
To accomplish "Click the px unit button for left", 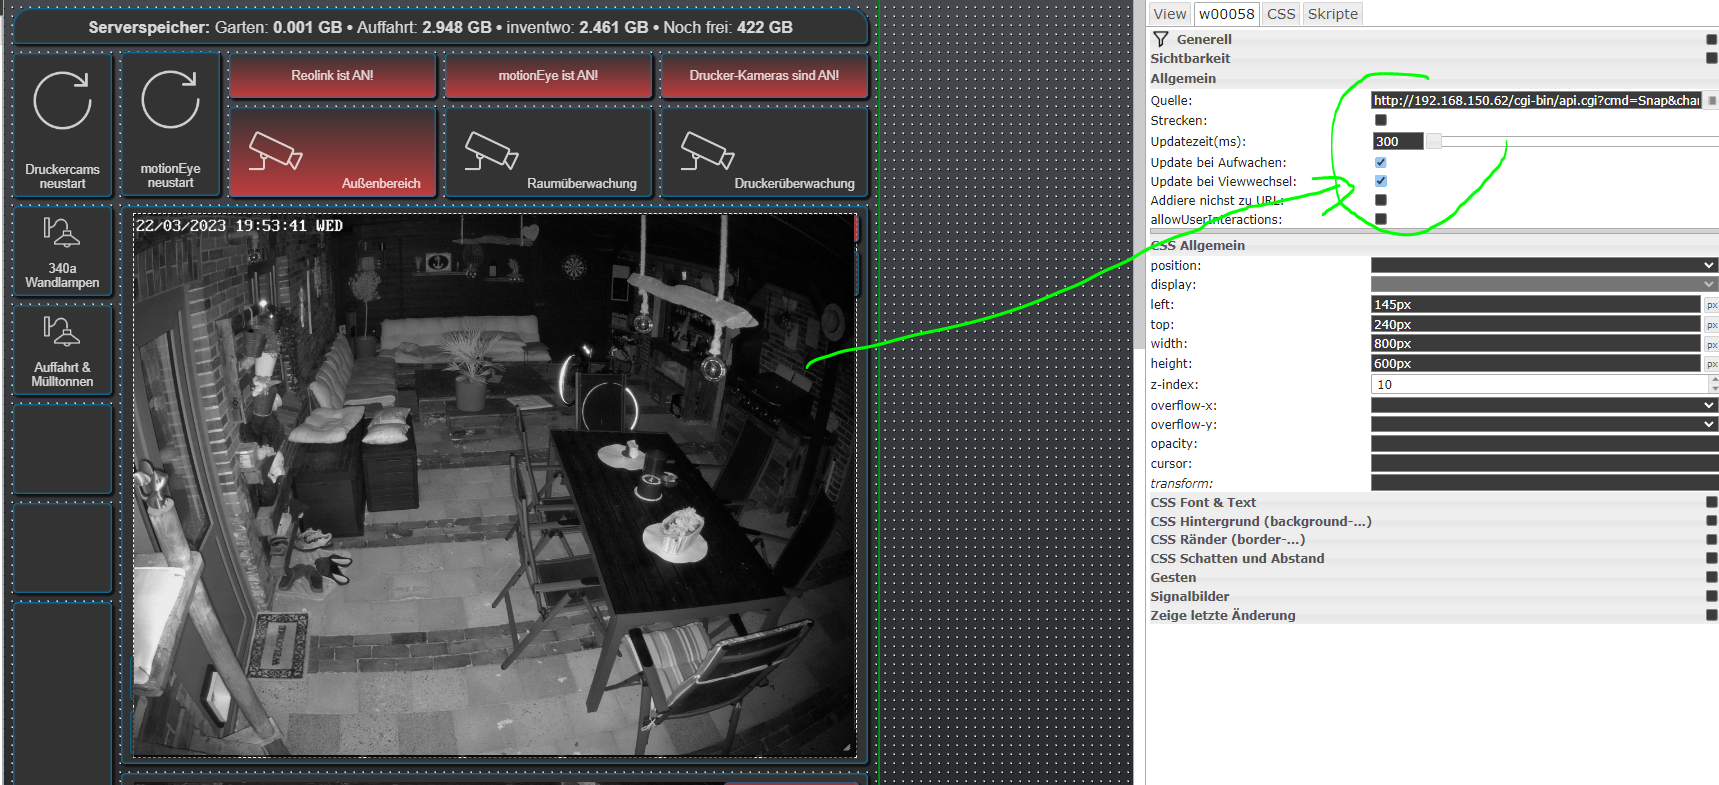I will (x=1712, y=305).
